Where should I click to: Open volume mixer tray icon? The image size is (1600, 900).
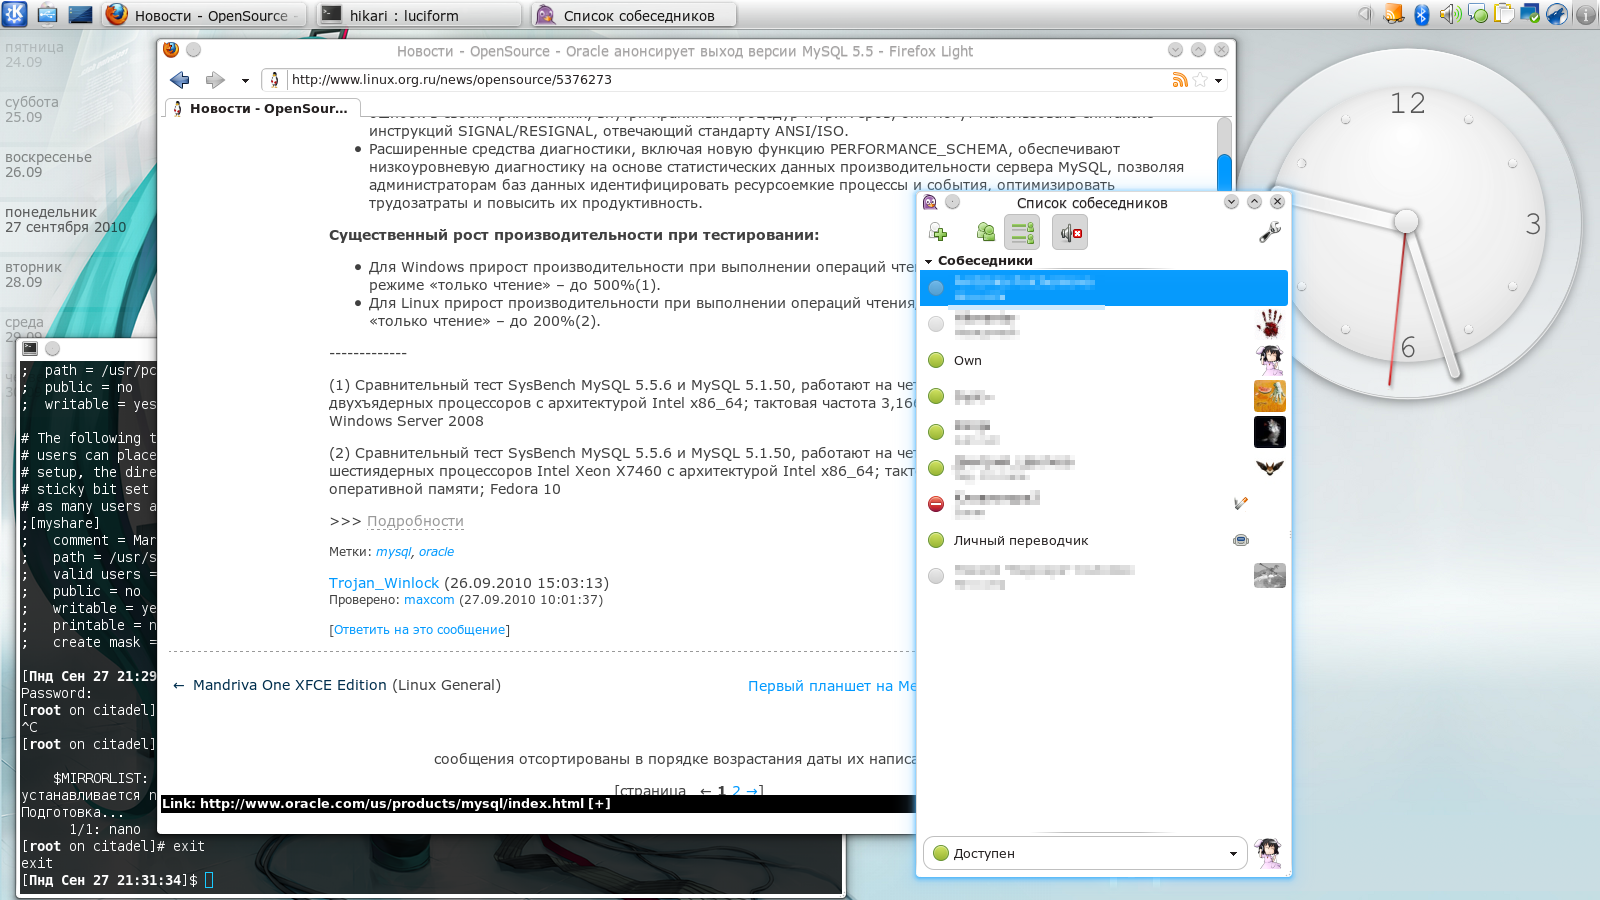1449,14
